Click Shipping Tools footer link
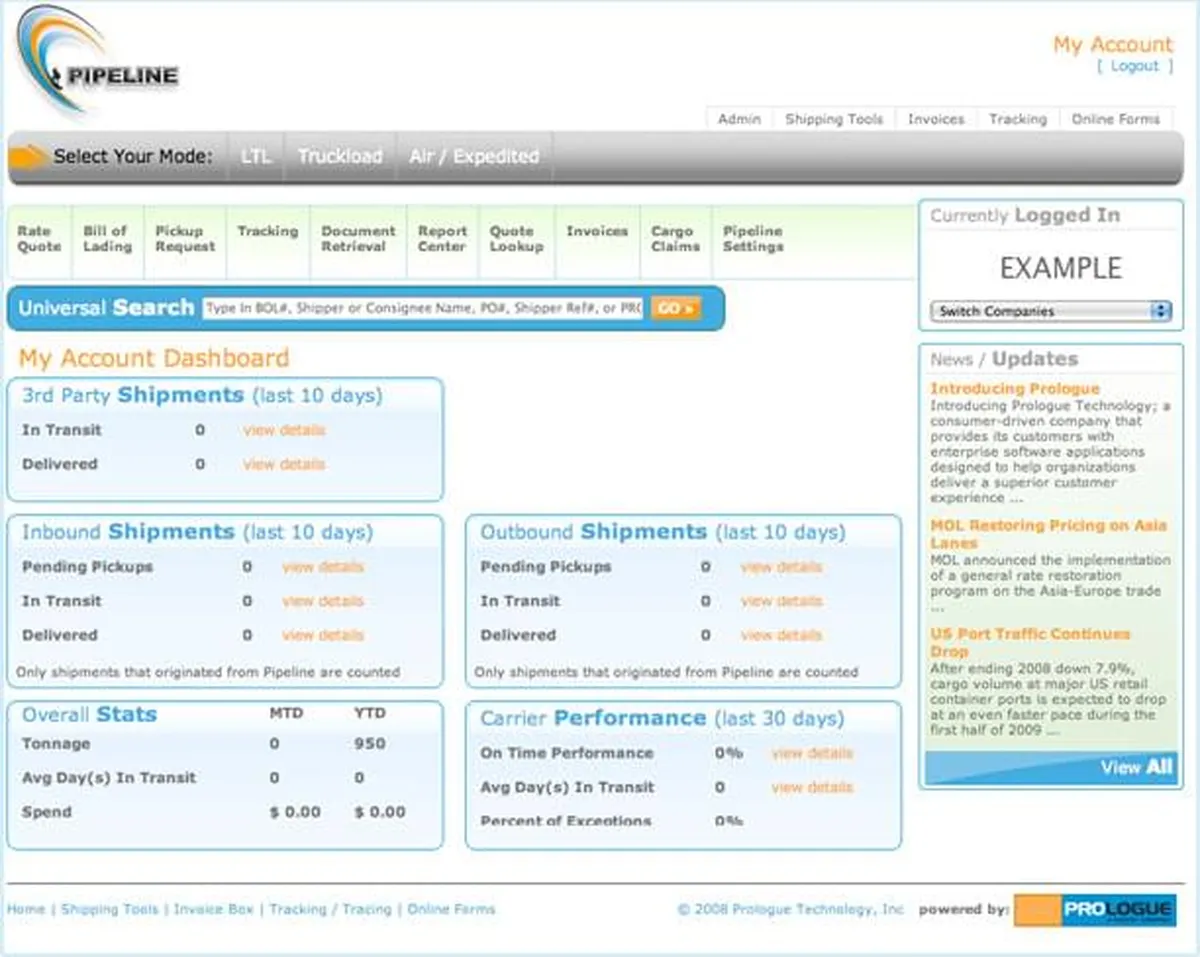 (110, 909)
